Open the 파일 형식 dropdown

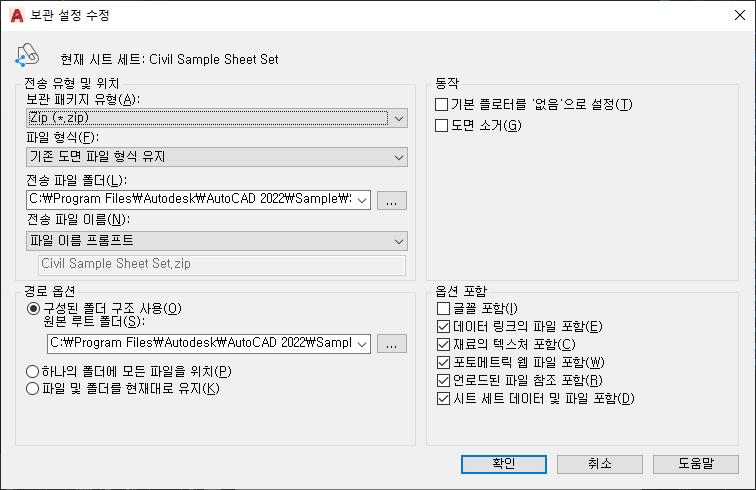pos(216,157)
